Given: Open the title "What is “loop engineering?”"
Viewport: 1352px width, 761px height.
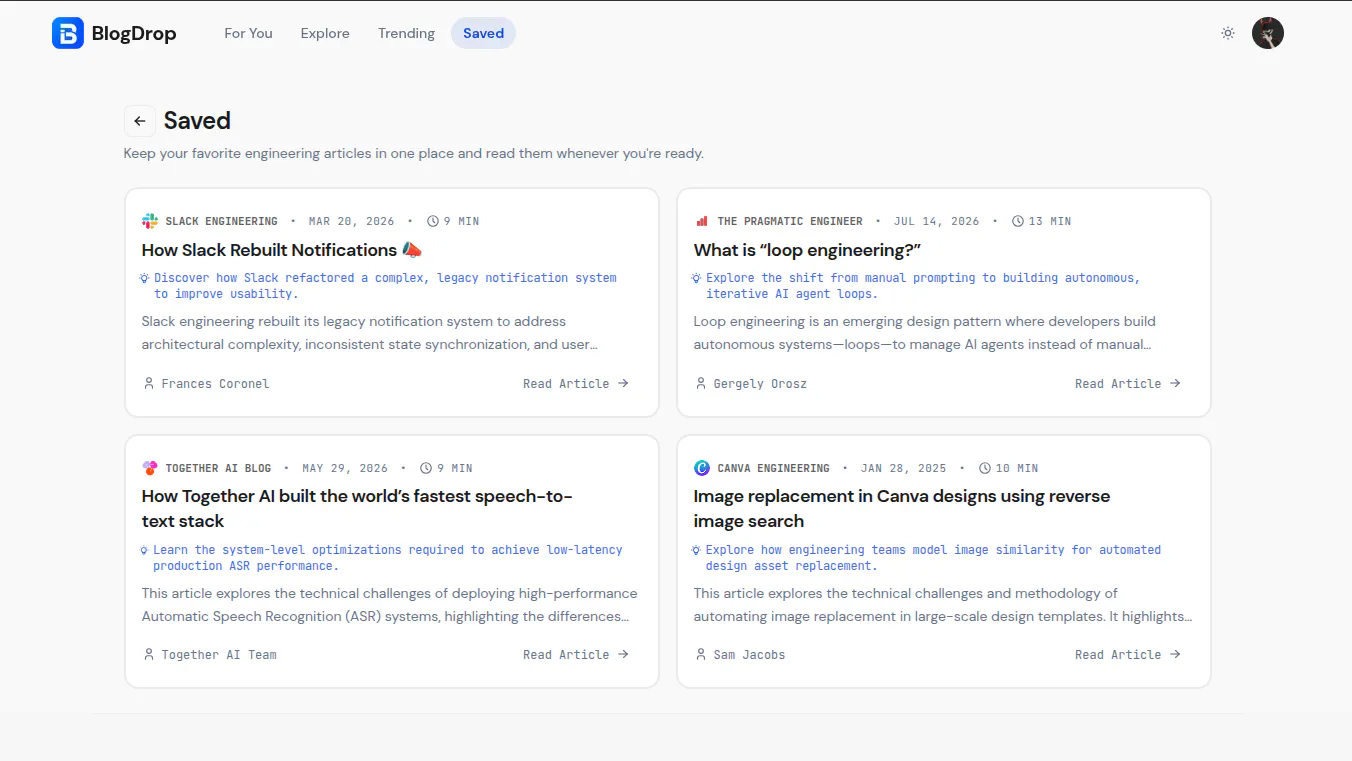Looking at the screenshot, I should pyautogui.click(x=807, y=250).
